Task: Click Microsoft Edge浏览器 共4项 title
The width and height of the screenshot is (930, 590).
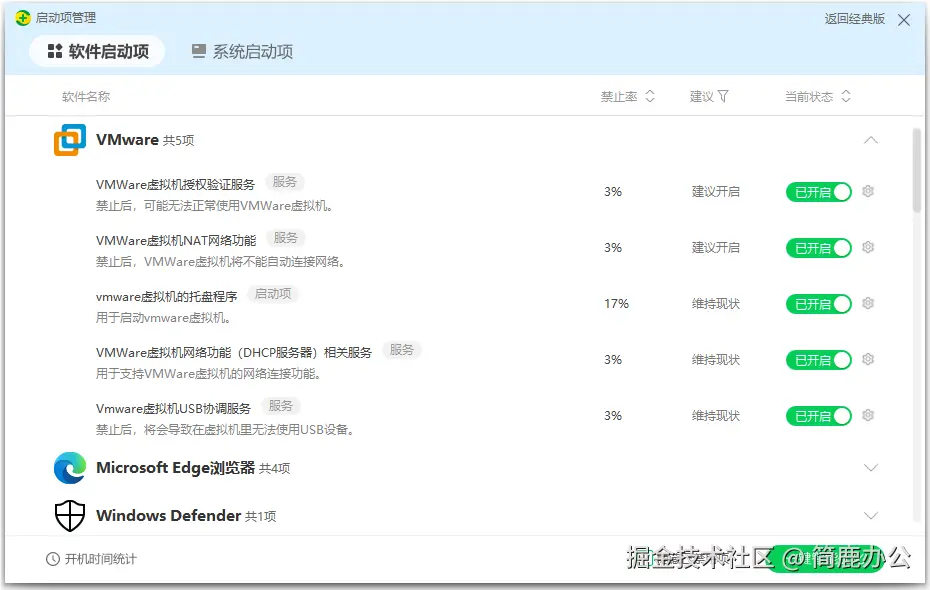Action: point(193,468)
